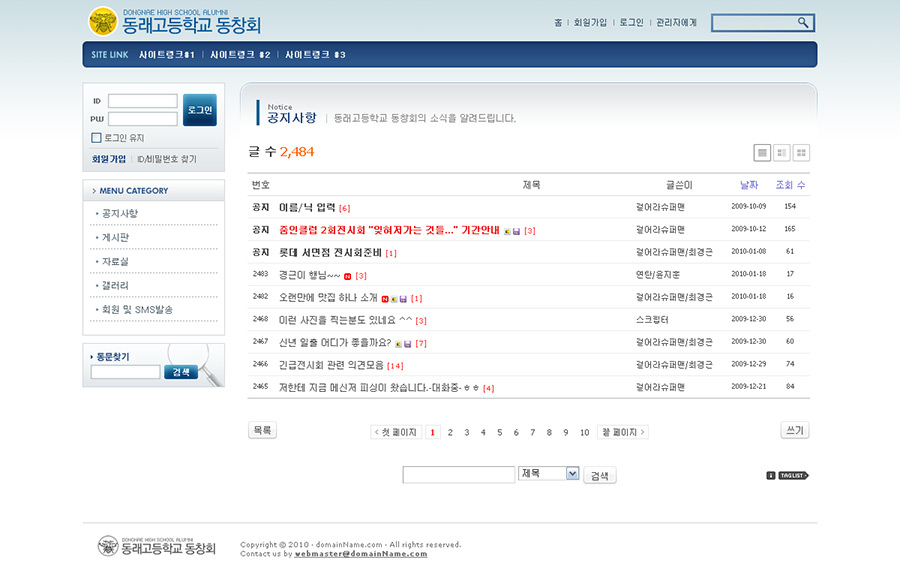Click the 회원가입 link in top navigation
Screen dimensions: 900x578
(589, 22)
